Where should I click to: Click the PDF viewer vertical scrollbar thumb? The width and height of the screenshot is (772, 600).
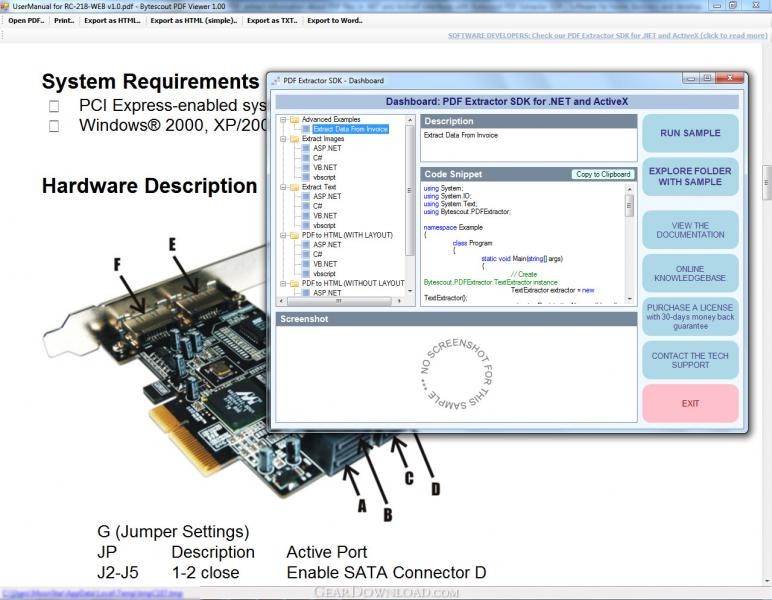767,183
